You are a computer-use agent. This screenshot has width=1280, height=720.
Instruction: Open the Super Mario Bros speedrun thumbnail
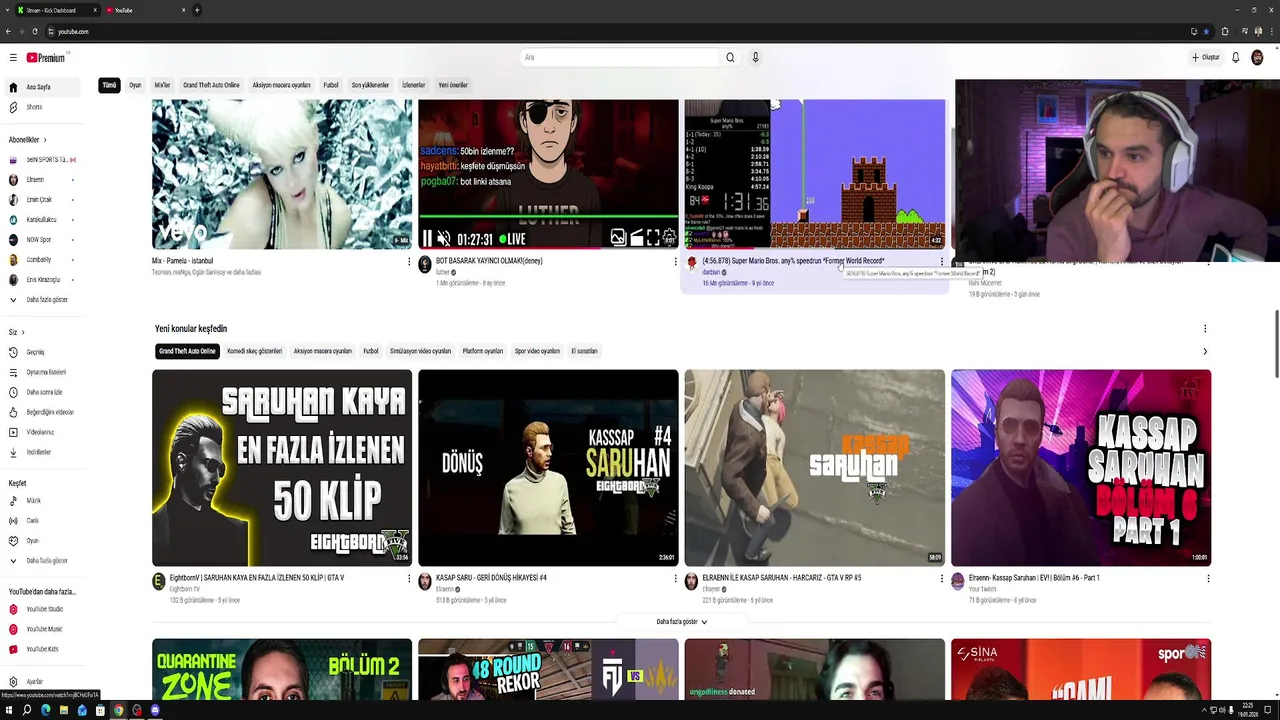tap(815, 174)
